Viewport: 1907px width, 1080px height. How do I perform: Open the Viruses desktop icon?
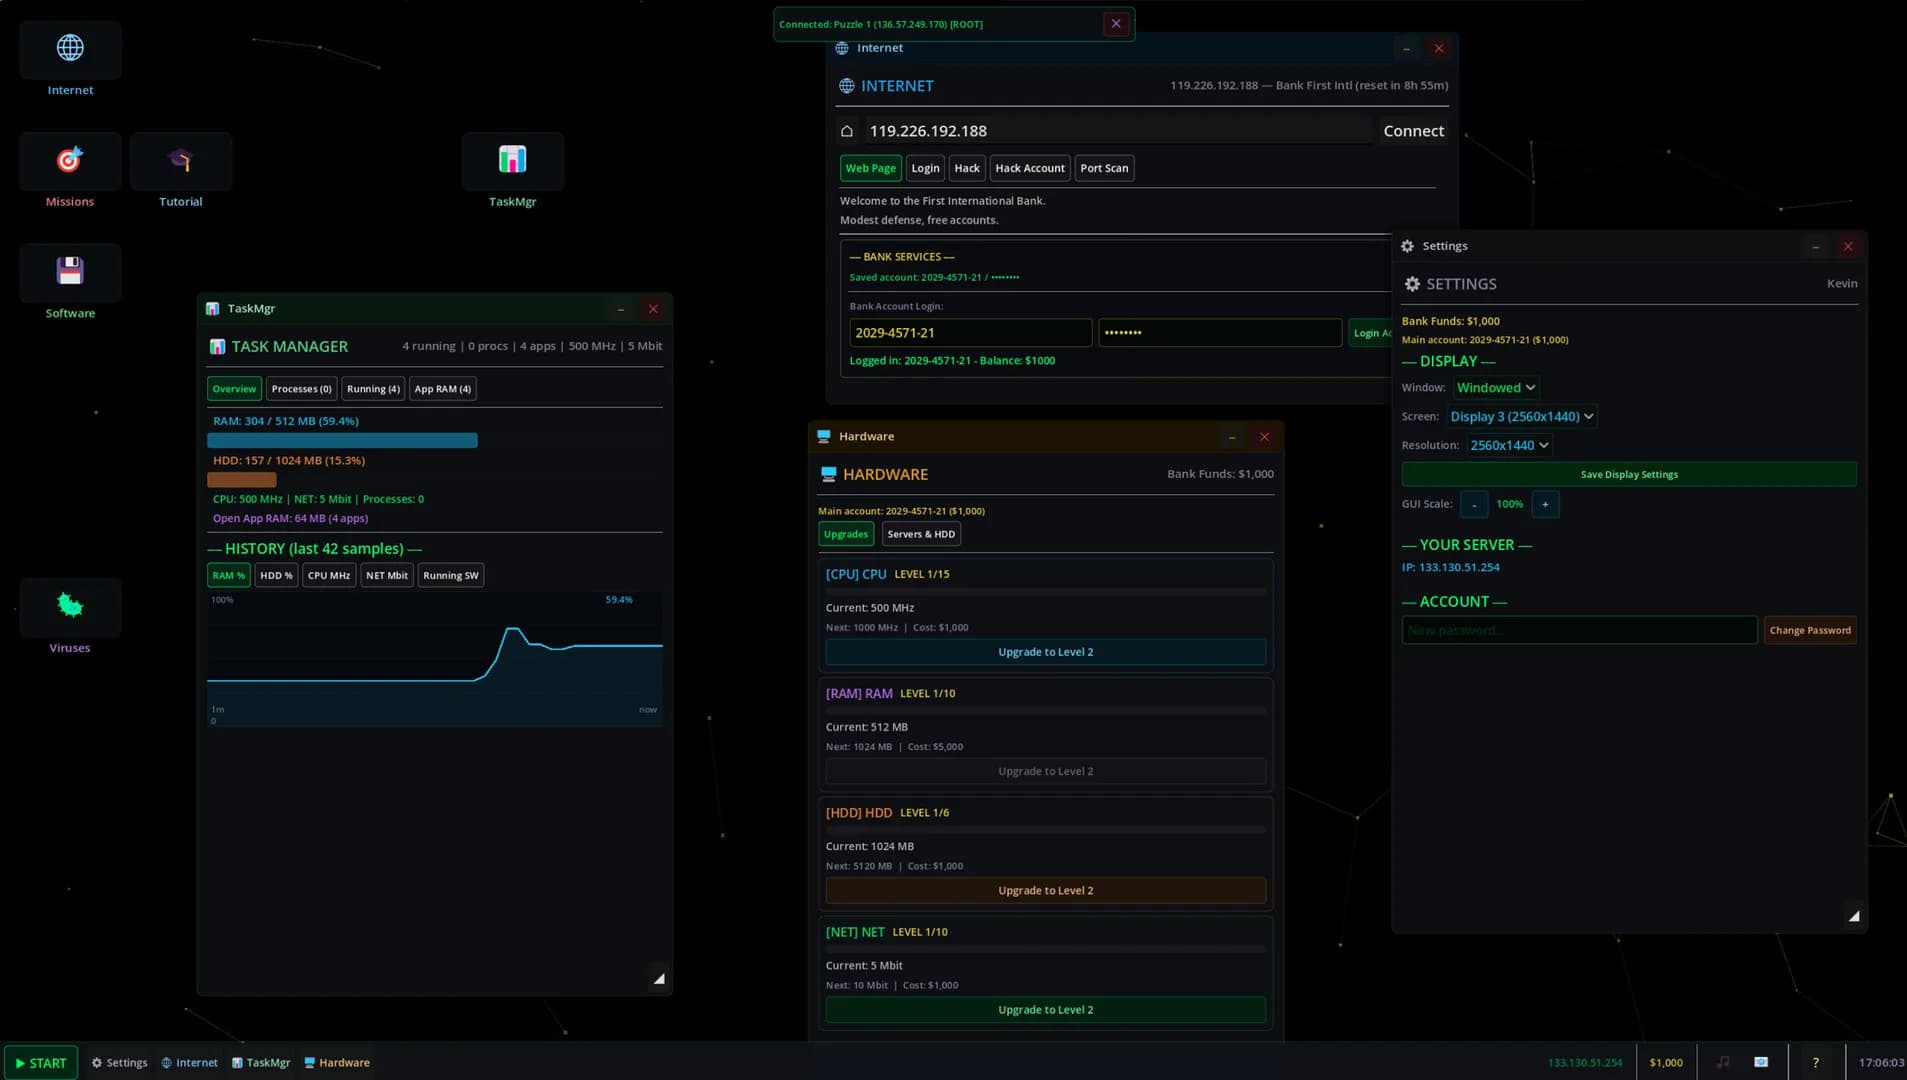coord(70,618)
